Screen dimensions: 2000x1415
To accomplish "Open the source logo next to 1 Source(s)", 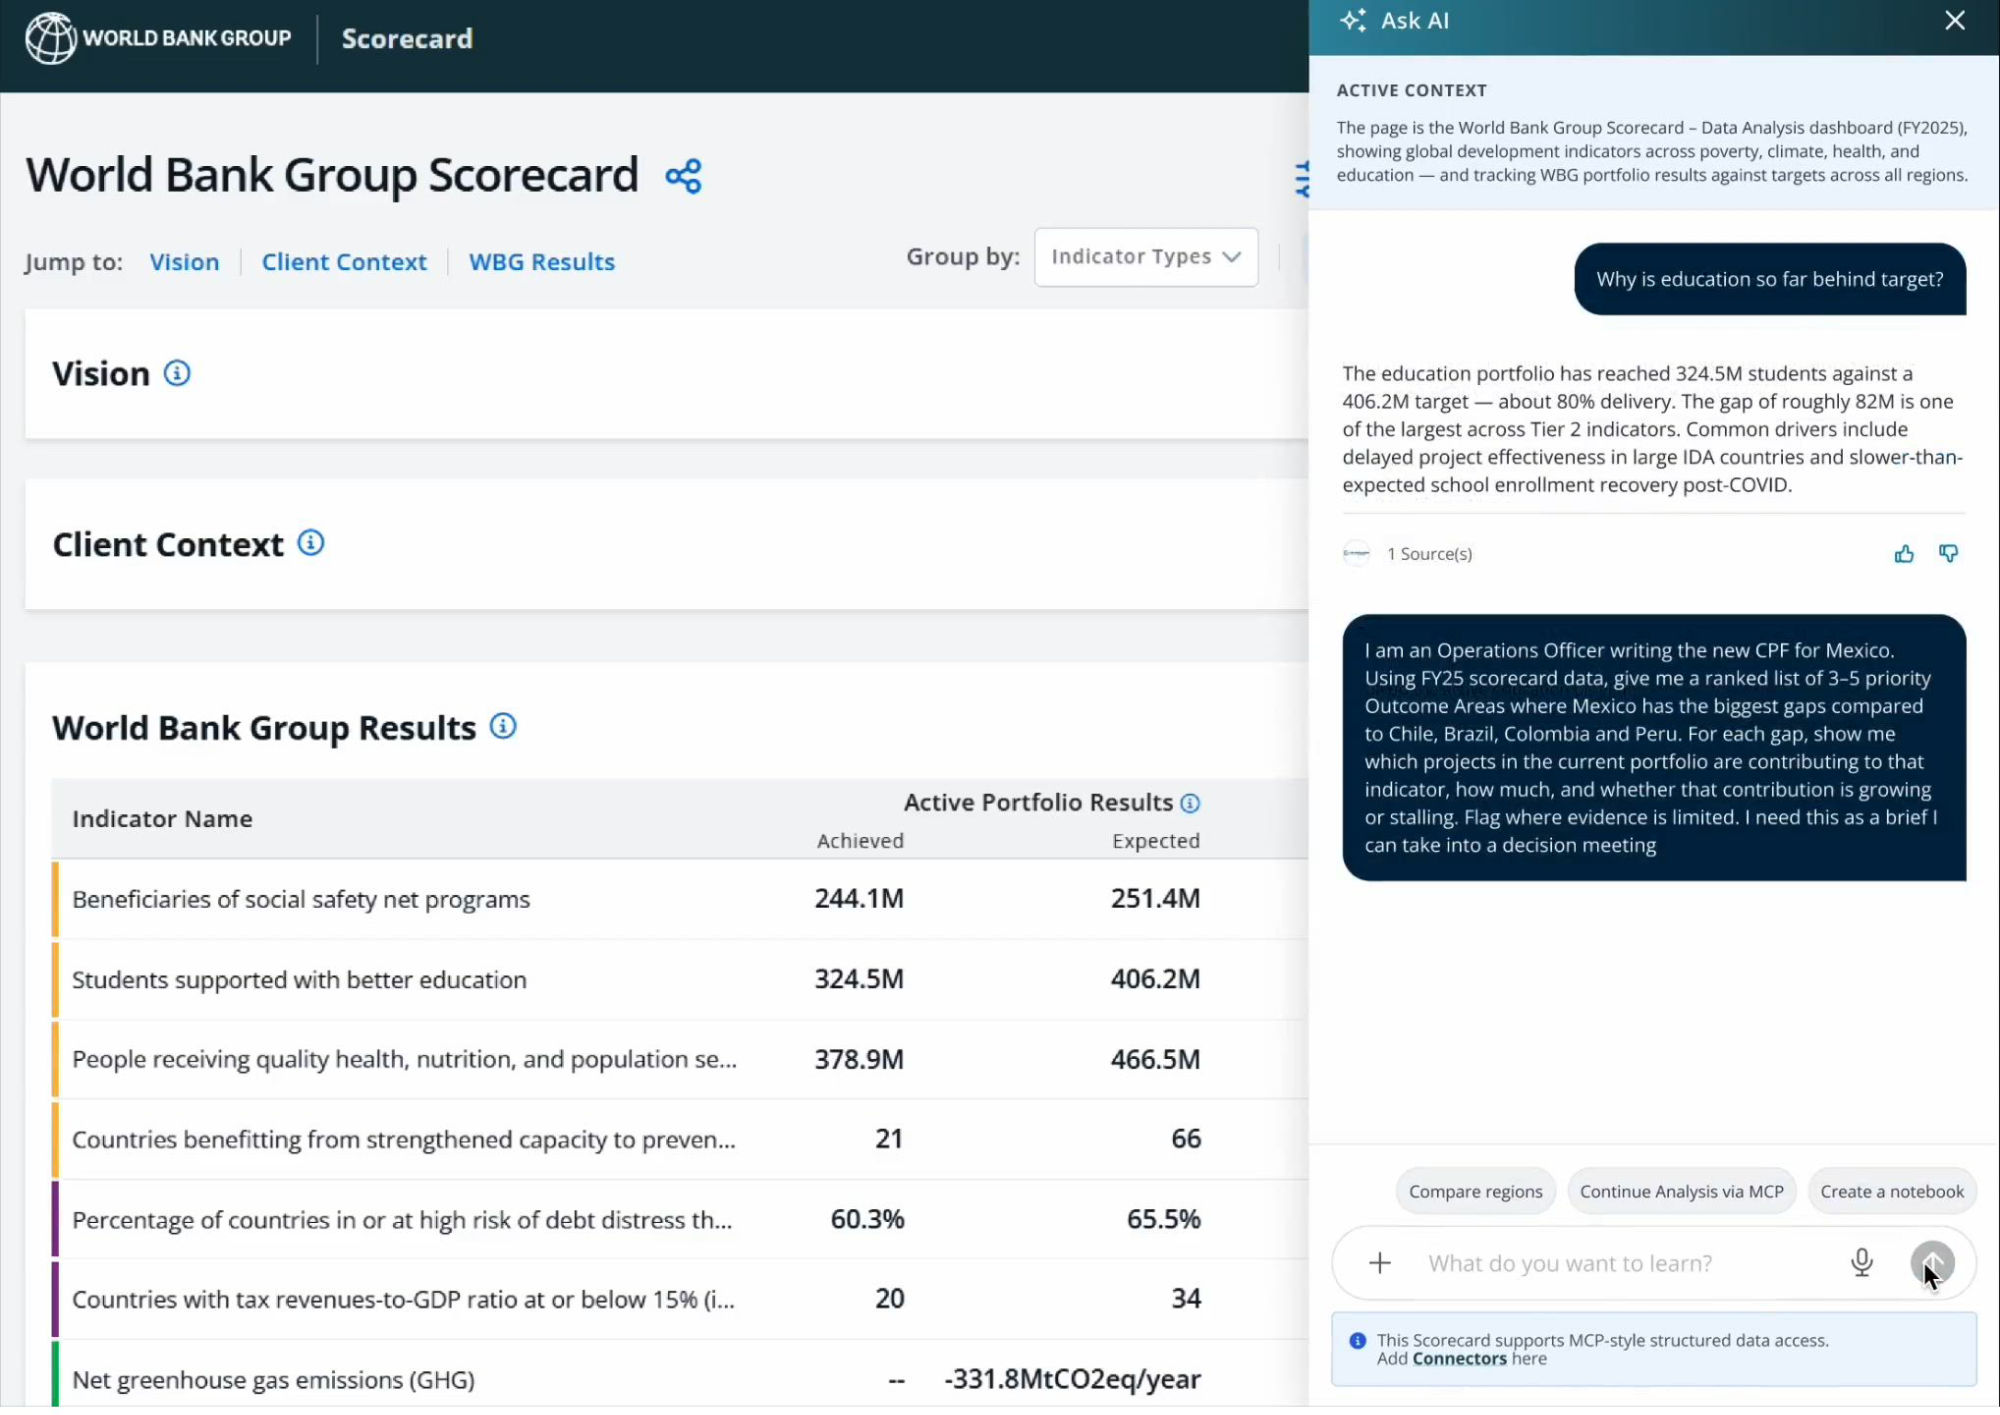I will (1357, 553).
